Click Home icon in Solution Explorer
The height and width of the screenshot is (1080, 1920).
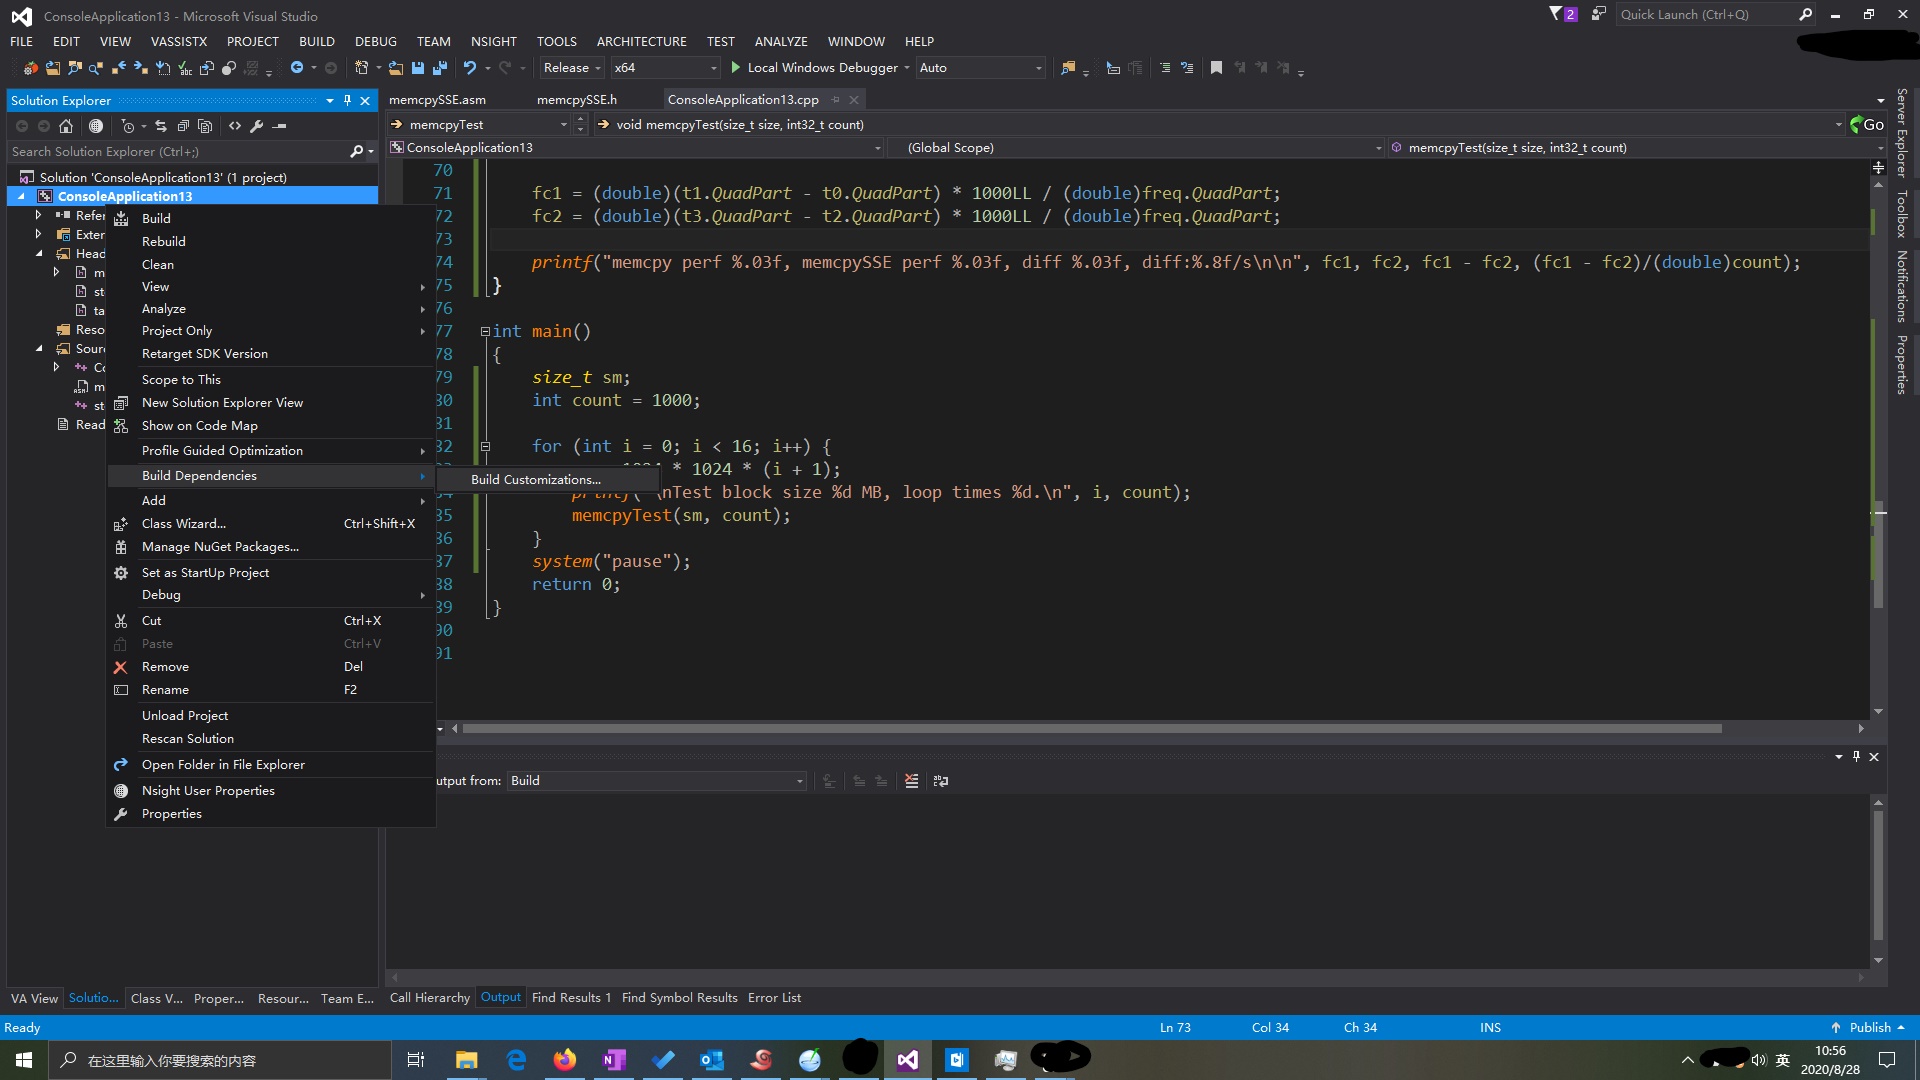coord(66,126)
